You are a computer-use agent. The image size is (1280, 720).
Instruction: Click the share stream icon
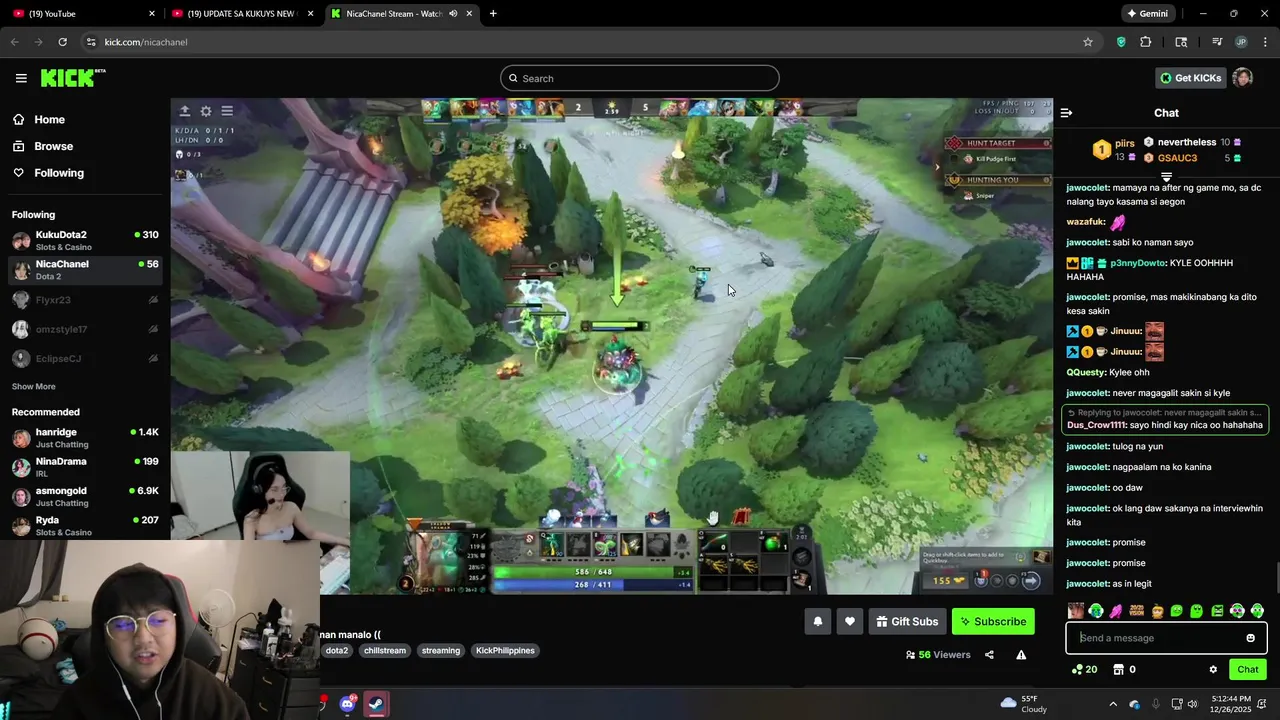989,655
